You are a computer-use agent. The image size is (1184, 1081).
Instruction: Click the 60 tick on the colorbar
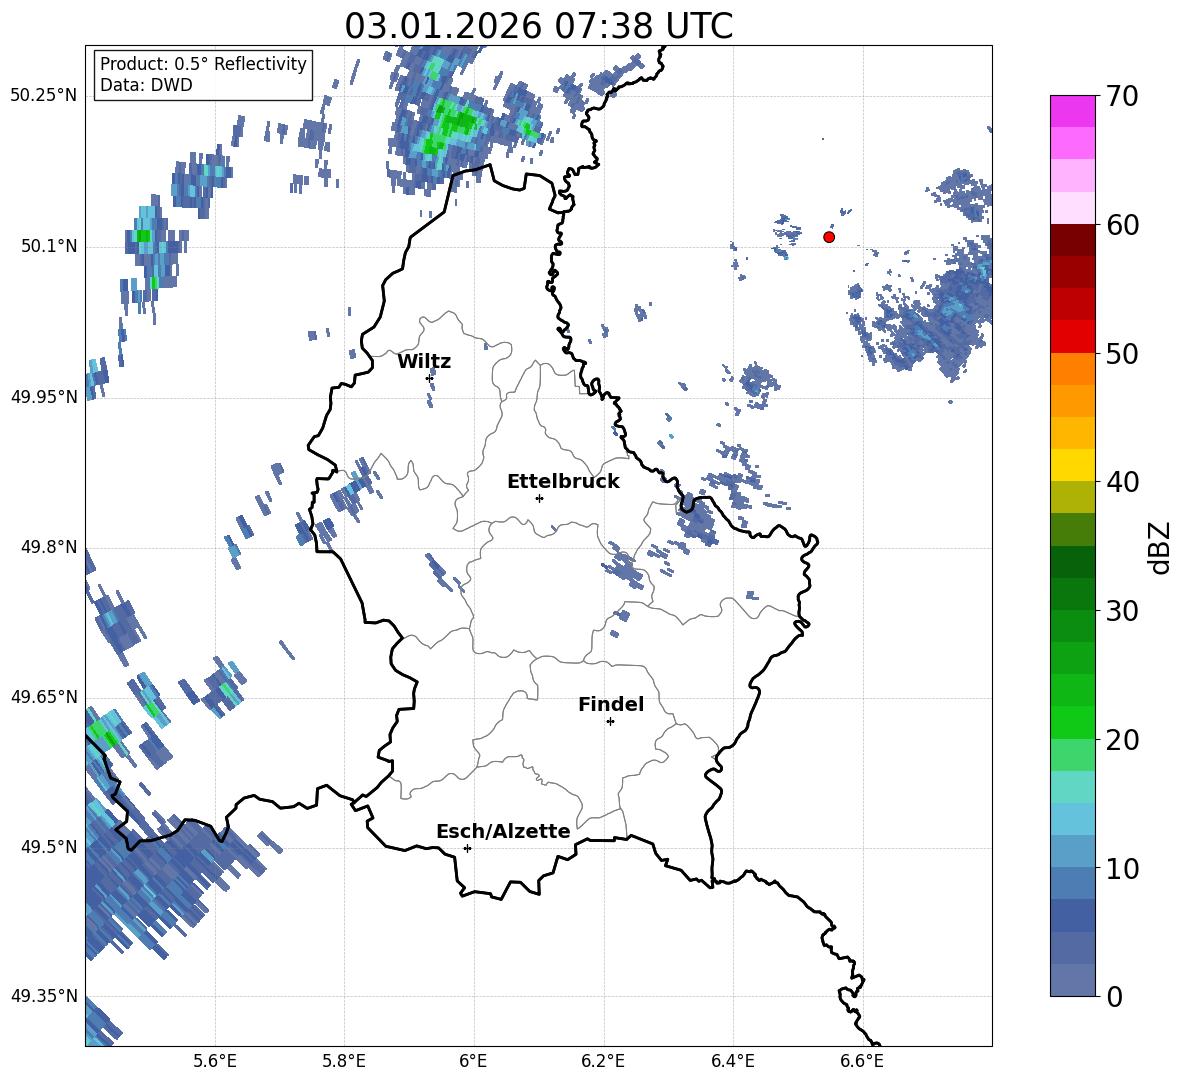pos(1122,225)
